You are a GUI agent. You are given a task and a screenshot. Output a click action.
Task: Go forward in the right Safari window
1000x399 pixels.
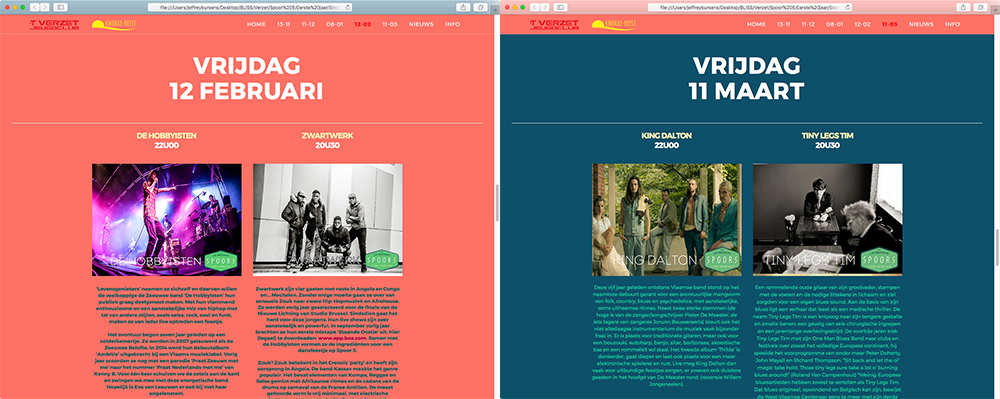tap(544, 7)
